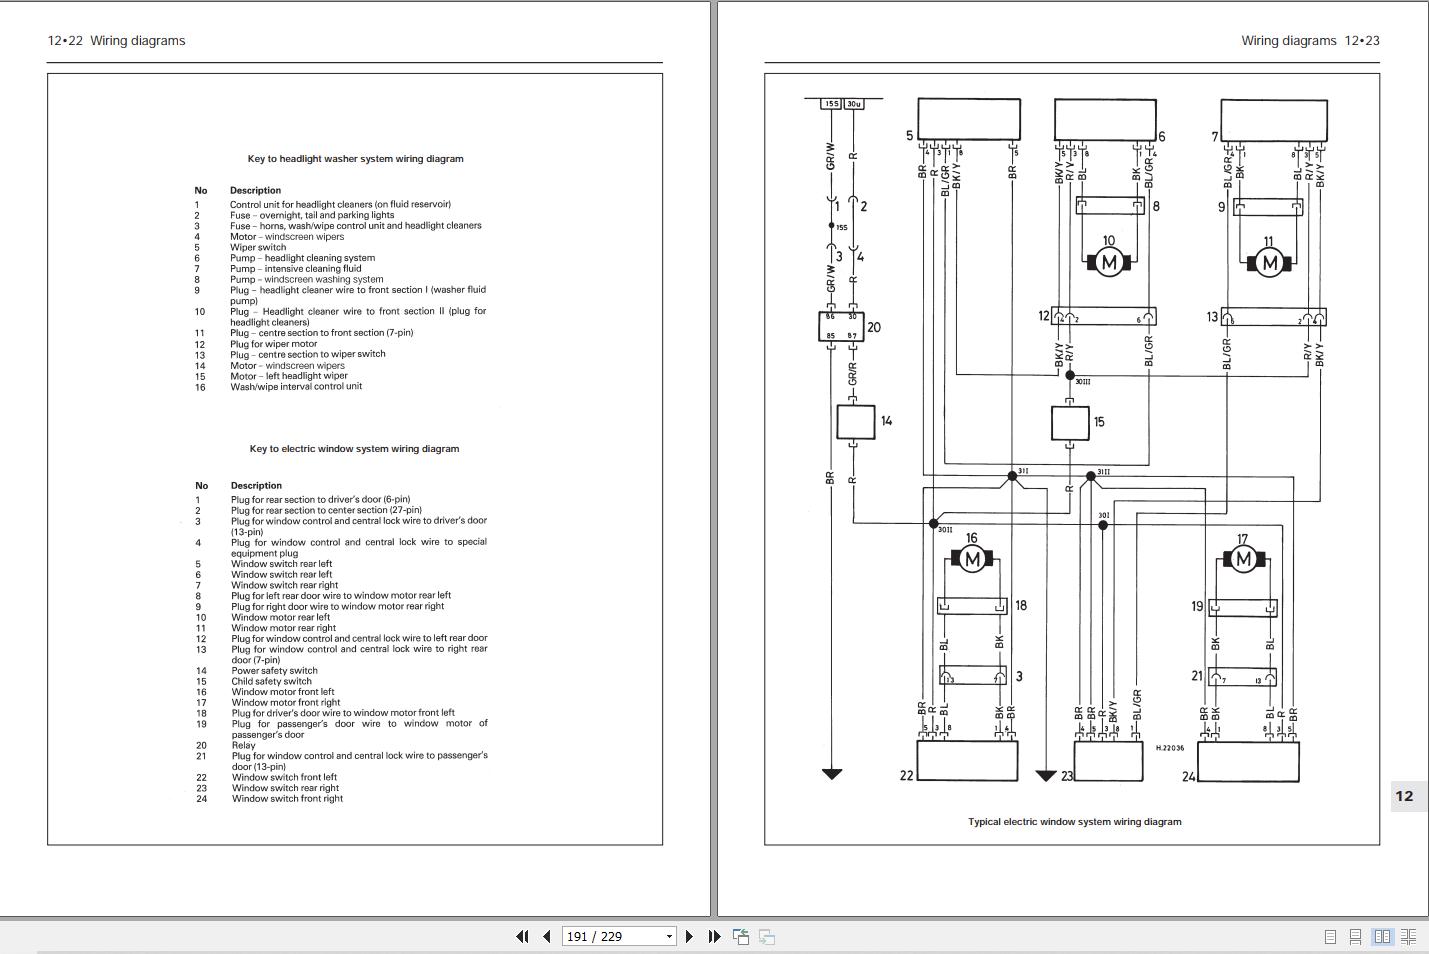Viewport: 1429px width, 954px height.
Task: Click component box 14 in the diagram
Action: [855, 422]
